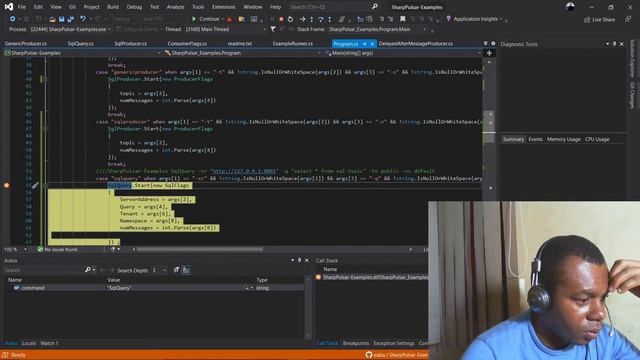Screen dimensions: 640x360
Task: Click the Navigate Backward icon in toolbar
Action: coord(13,19)
